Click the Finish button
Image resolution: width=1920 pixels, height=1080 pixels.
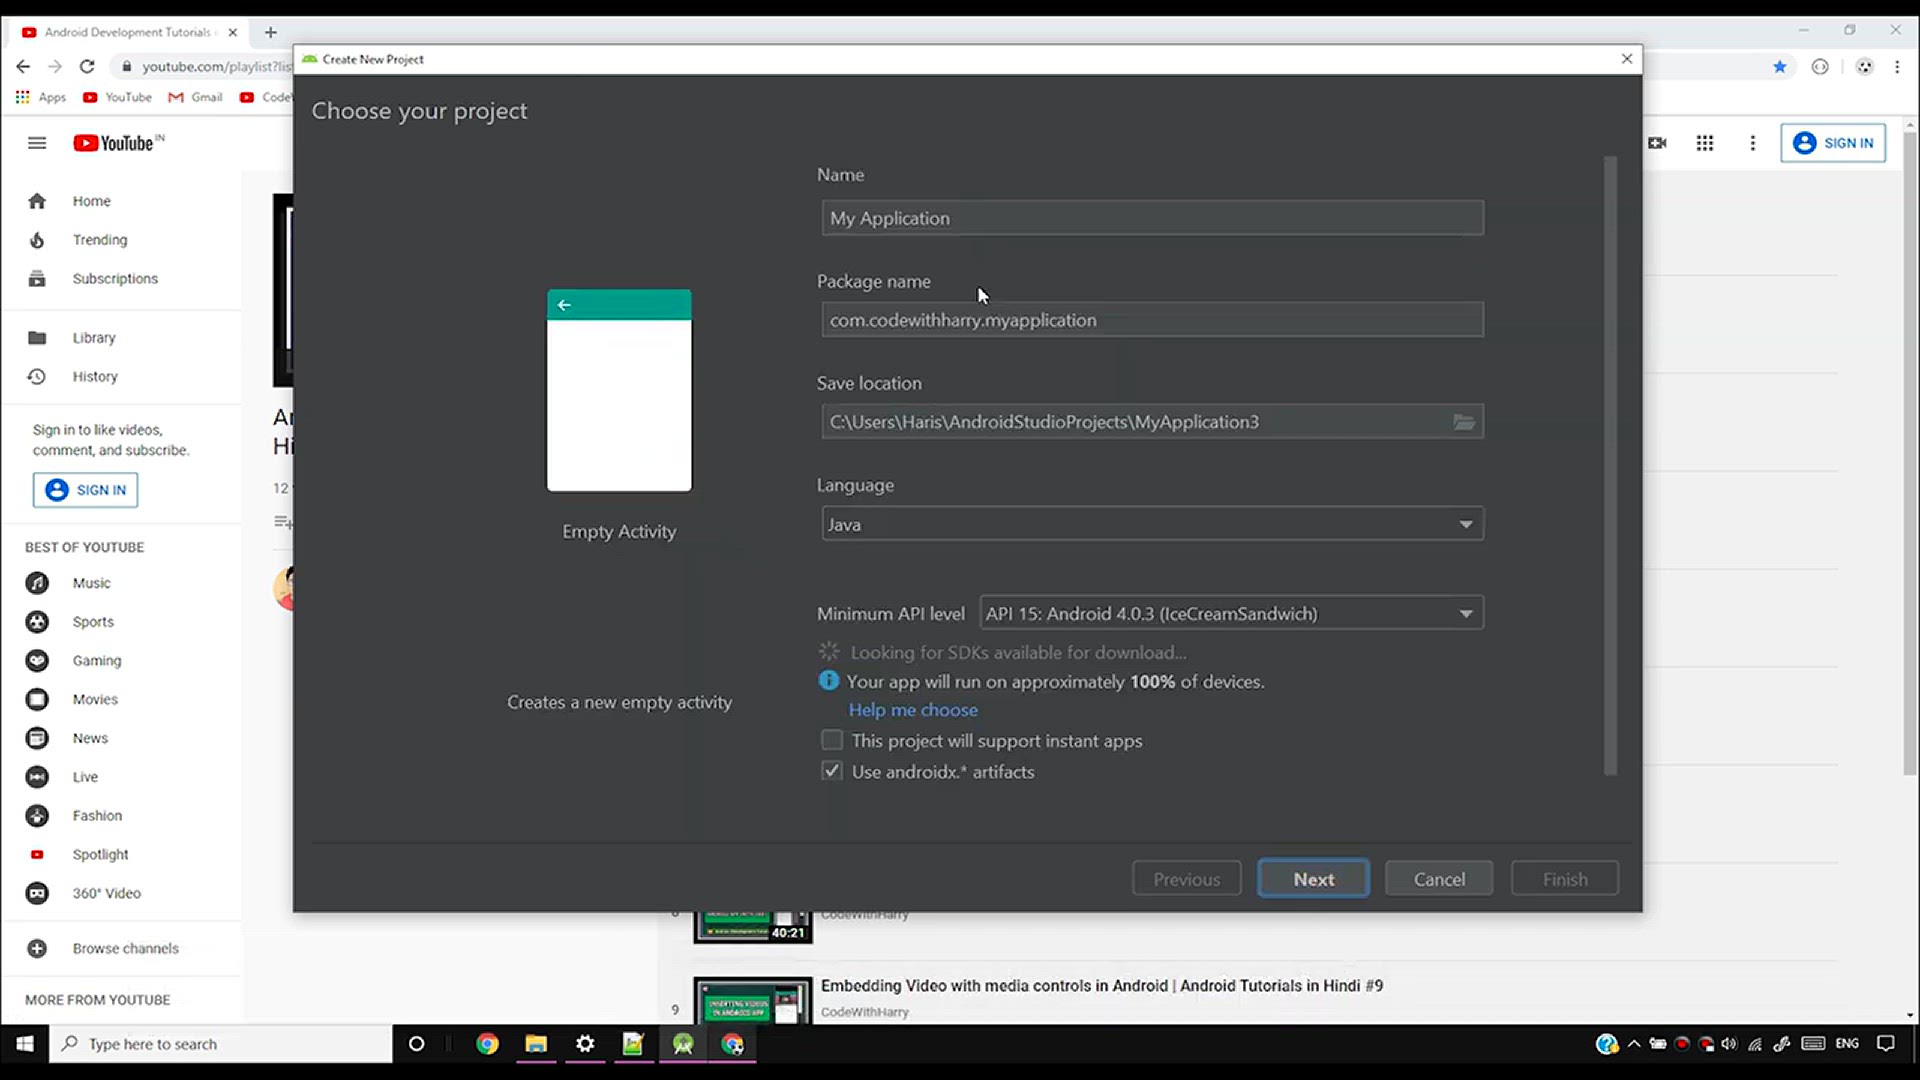1565,879
